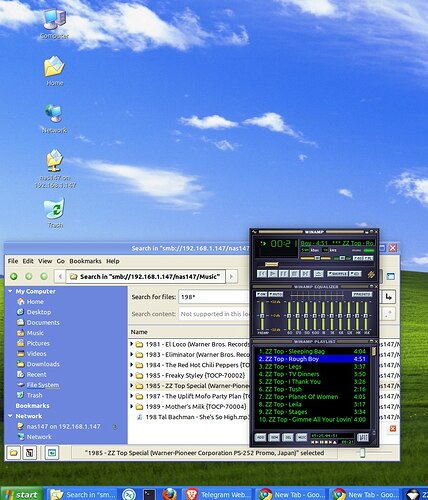Stop Winamp playback

pyautogui.click(x=294, y=274)
